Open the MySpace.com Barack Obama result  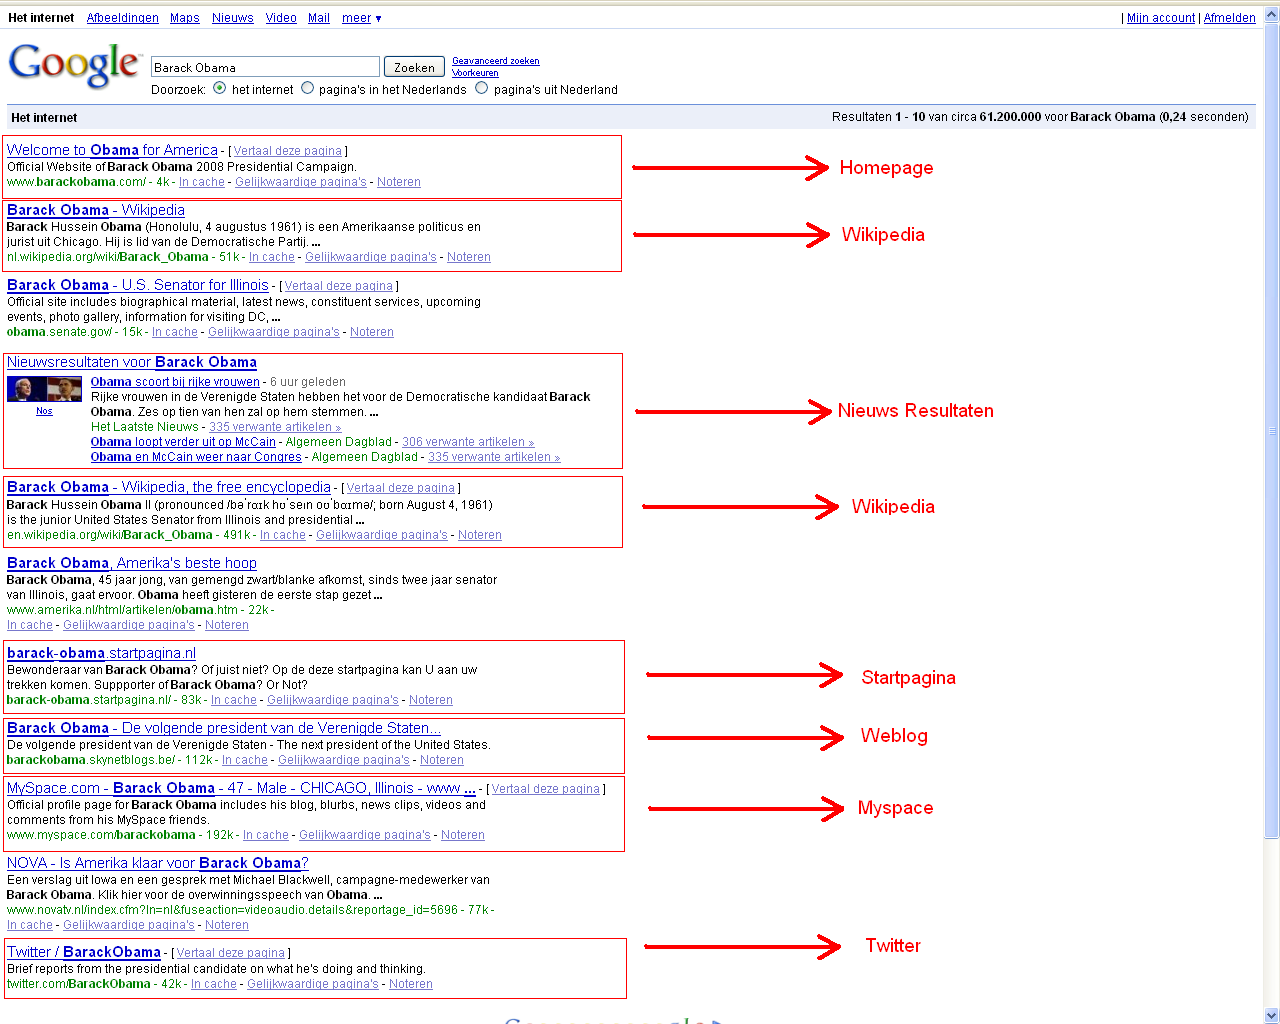click(x=241, y=788)
